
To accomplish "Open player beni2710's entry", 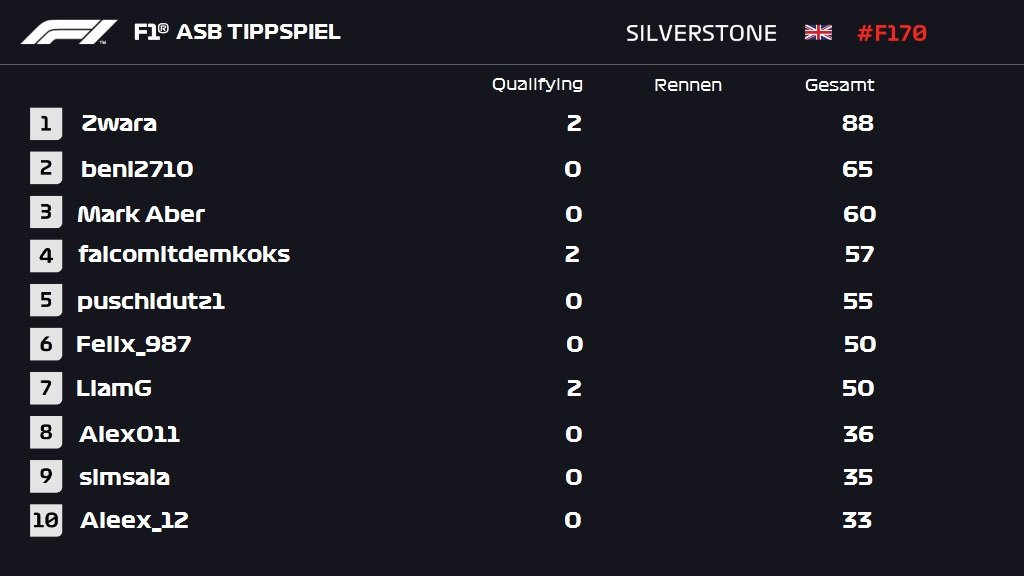I will click(136, 169).
